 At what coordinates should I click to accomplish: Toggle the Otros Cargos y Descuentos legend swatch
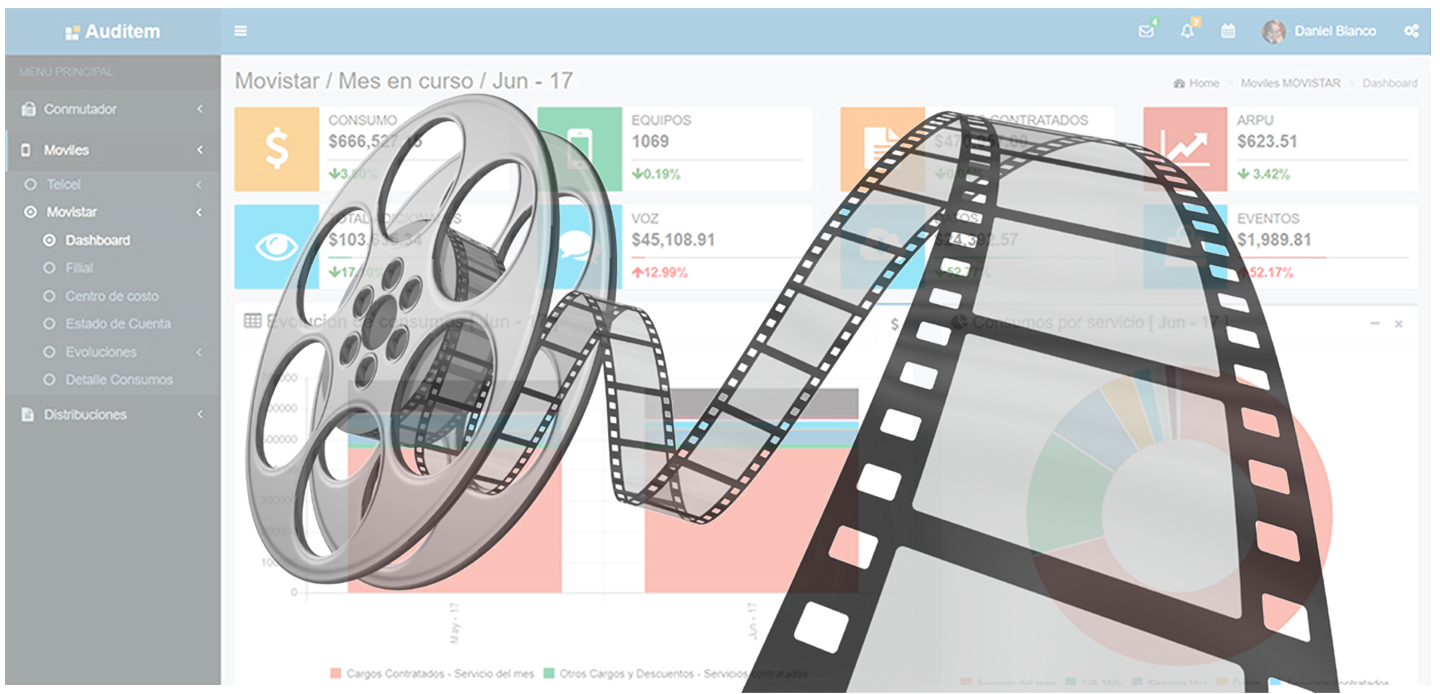pos(548,673)
